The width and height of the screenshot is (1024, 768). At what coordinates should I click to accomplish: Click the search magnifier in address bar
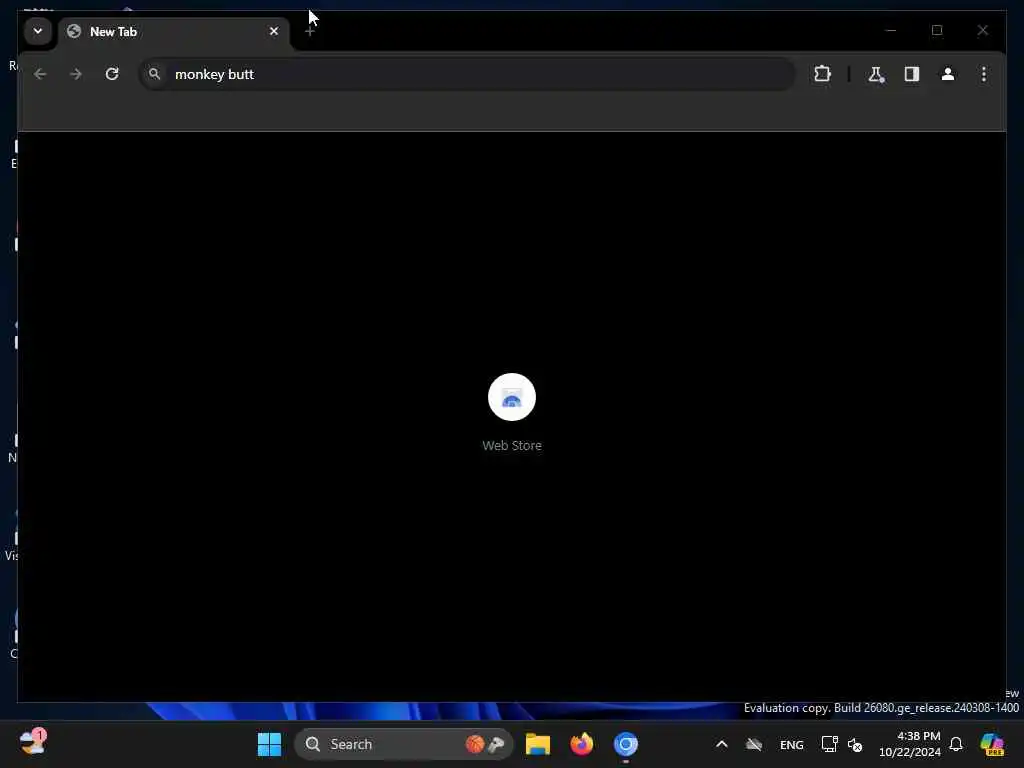point(154,74)
